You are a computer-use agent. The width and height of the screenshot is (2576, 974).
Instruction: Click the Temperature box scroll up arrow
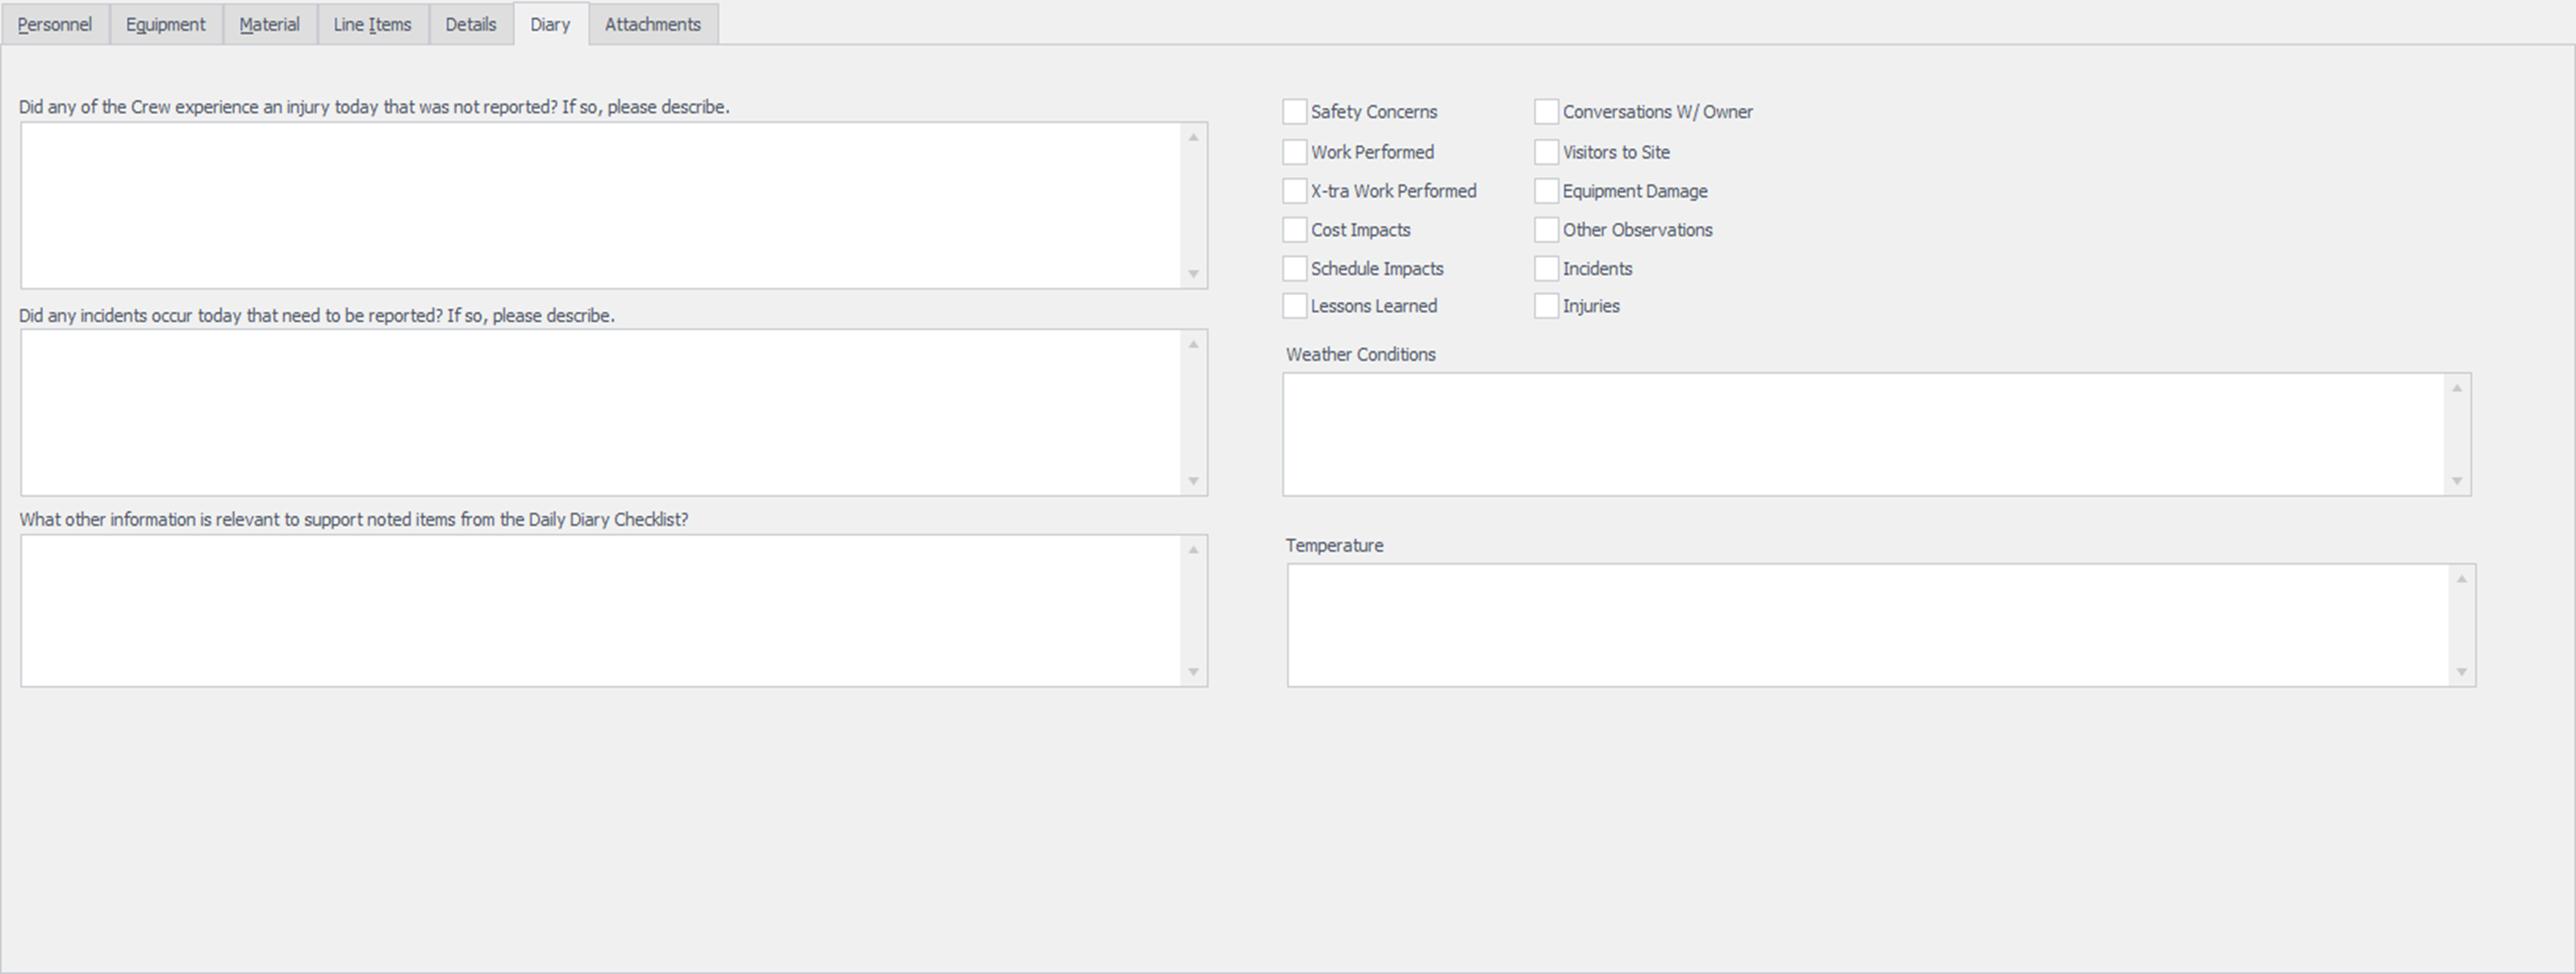coord(2462,579)
